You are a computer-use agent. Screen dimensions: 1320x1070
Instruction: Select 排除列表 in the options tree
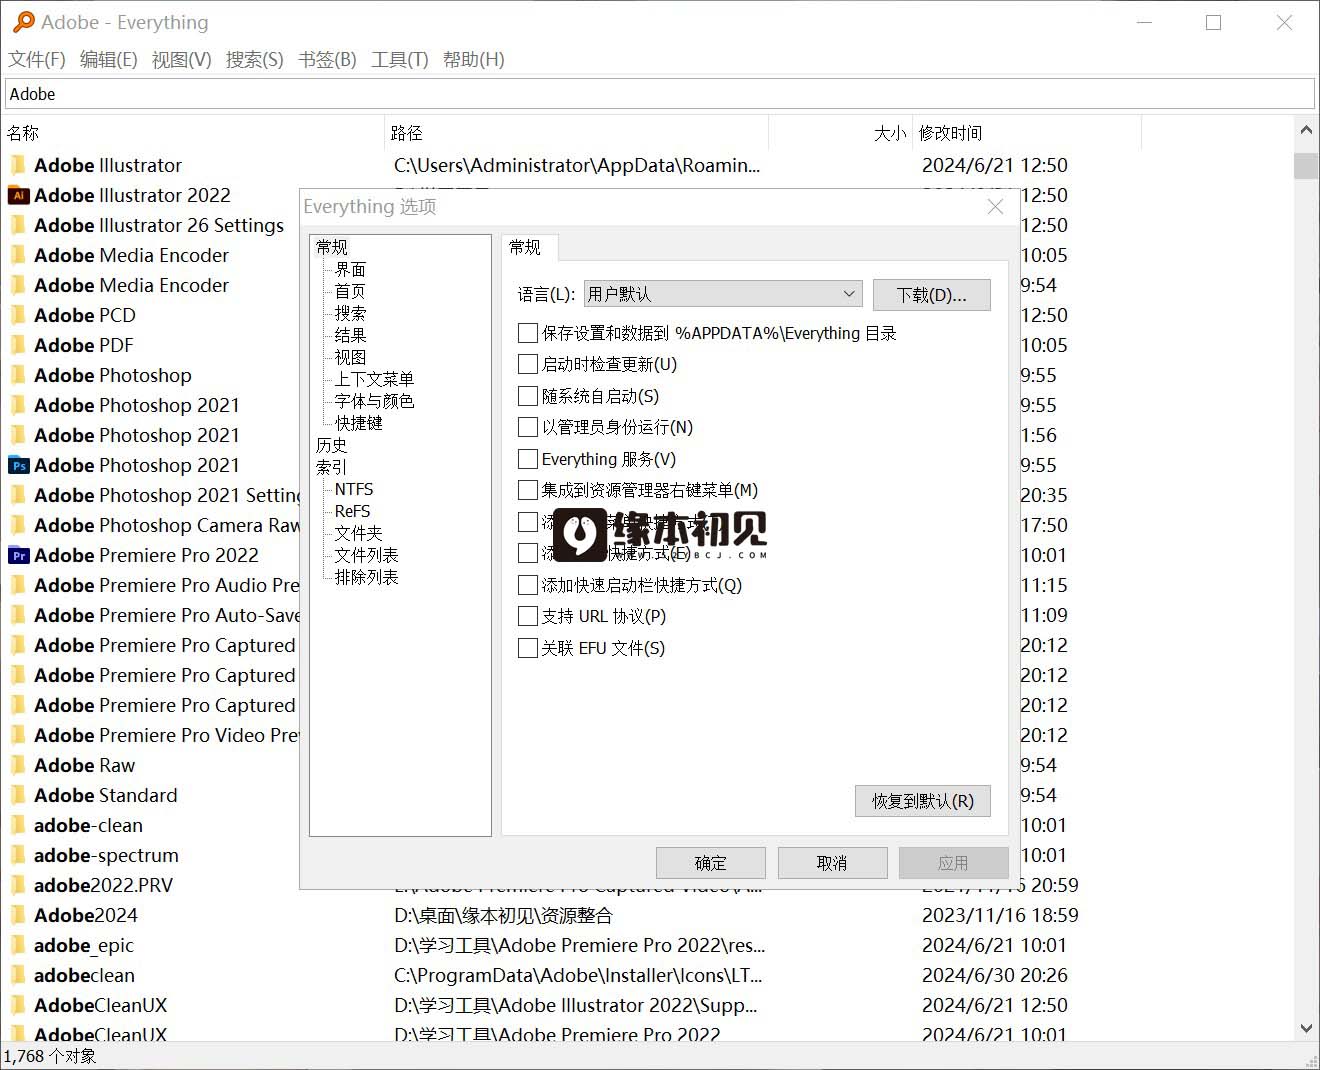pos(367,577)
